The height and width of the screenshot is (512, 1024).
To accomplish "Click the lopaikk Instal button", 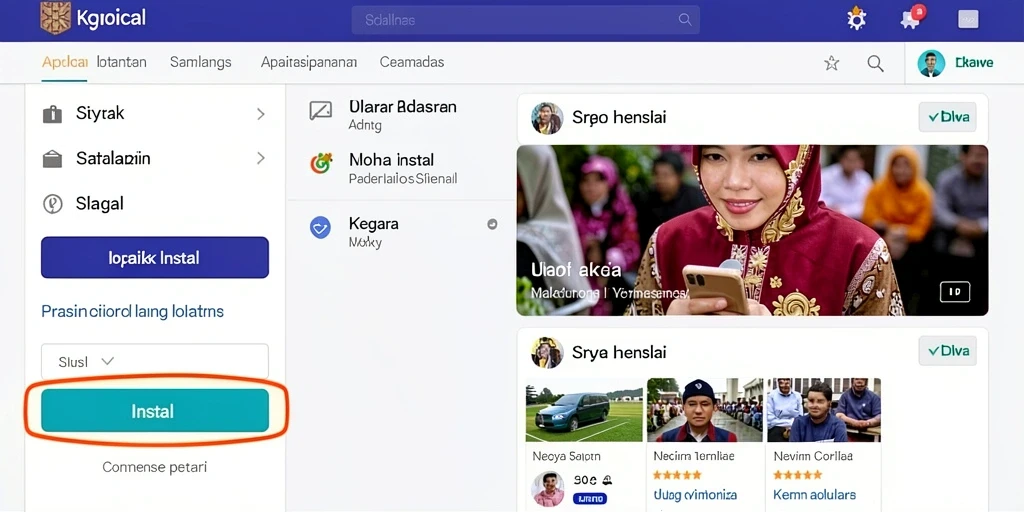I will point(155,258).
